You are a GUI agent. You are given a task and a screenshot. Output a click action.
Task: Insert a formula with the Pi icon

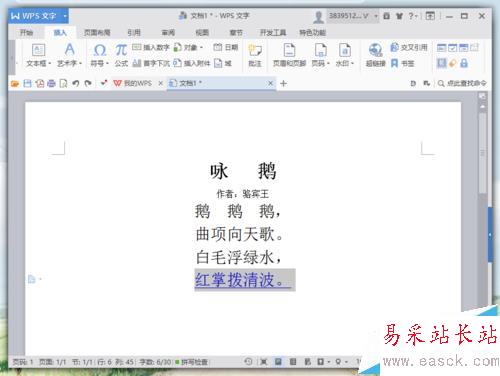point(121,51)
